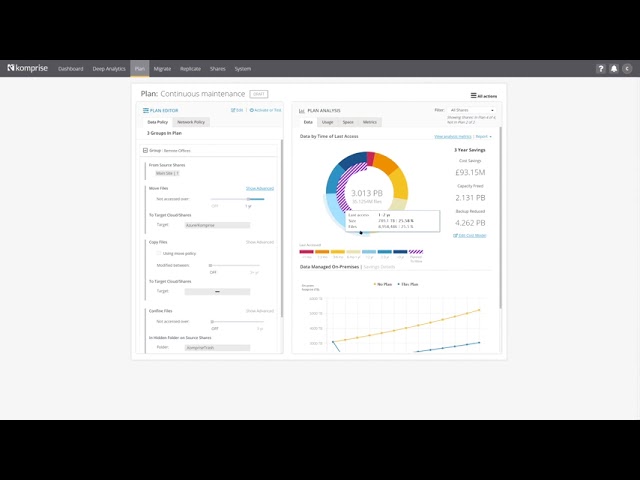This screenshot has width=640, height=480.
Task: Click the 3 Groups in Plan text
Action: point(164,133)
